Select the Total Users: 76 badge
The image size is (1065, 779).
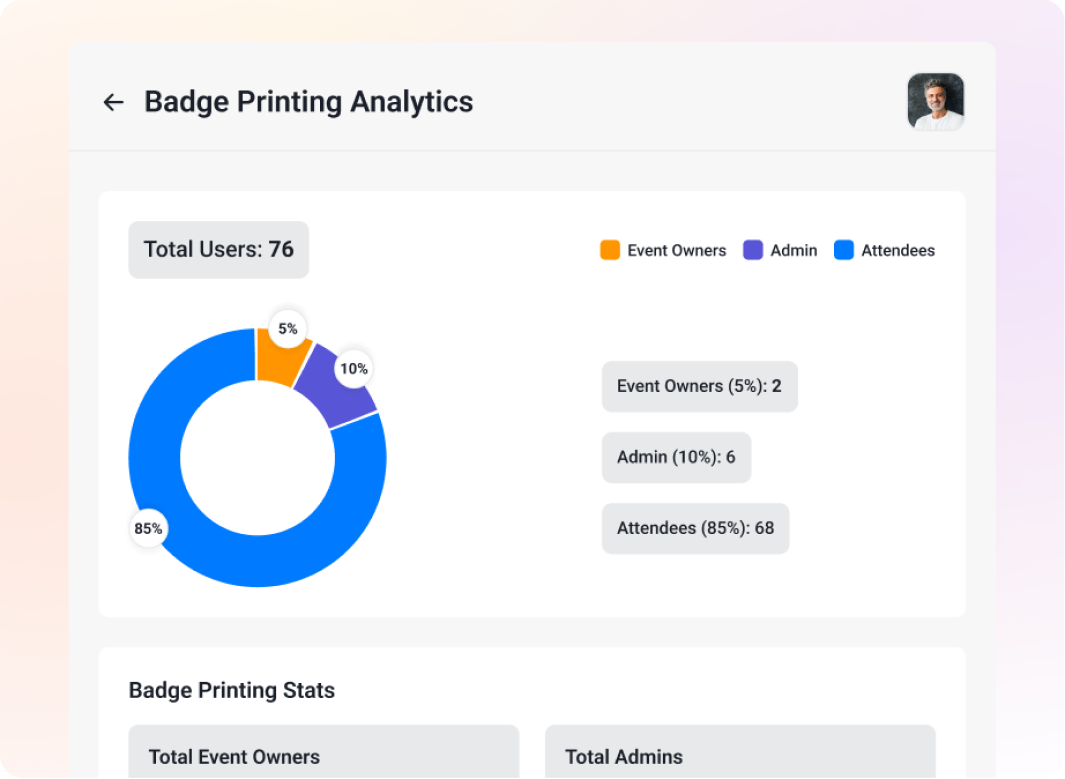219,249
